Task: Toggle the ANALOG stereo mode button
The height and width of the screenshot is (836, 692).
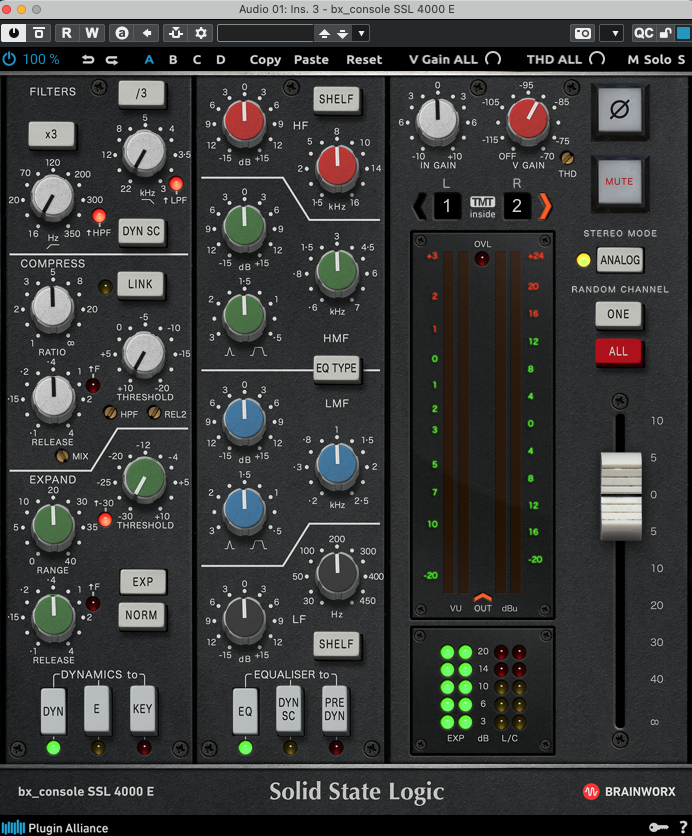Action: tap(619, 260)
